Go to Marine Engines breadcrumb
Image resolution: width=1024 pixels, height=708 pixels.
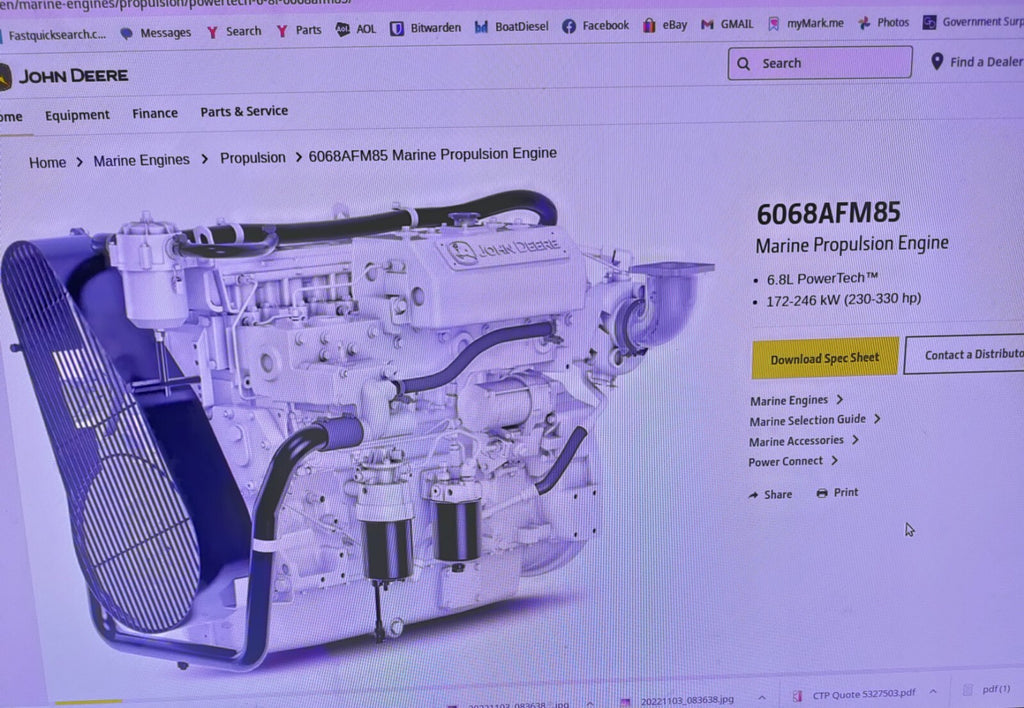point(141,160)
